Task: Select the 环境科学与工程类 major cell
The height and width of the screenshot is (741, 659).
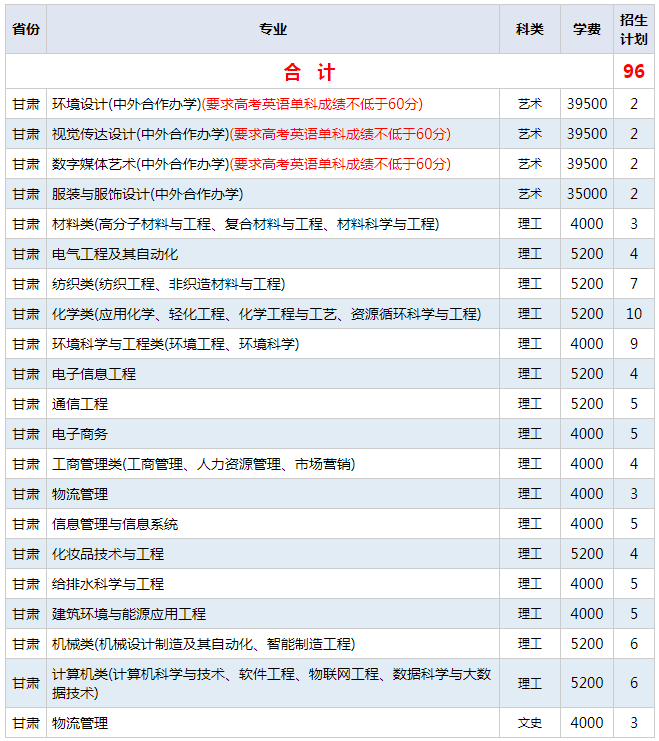Action: 273,344
